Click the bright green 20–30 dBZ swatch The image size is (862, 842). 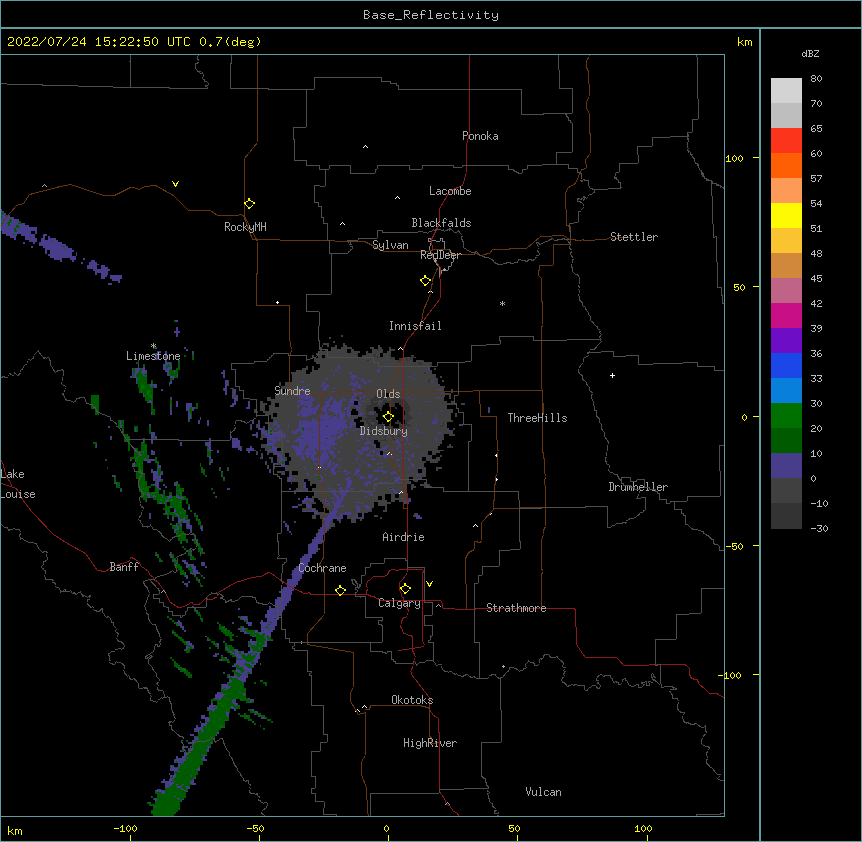tap(786, 416)
